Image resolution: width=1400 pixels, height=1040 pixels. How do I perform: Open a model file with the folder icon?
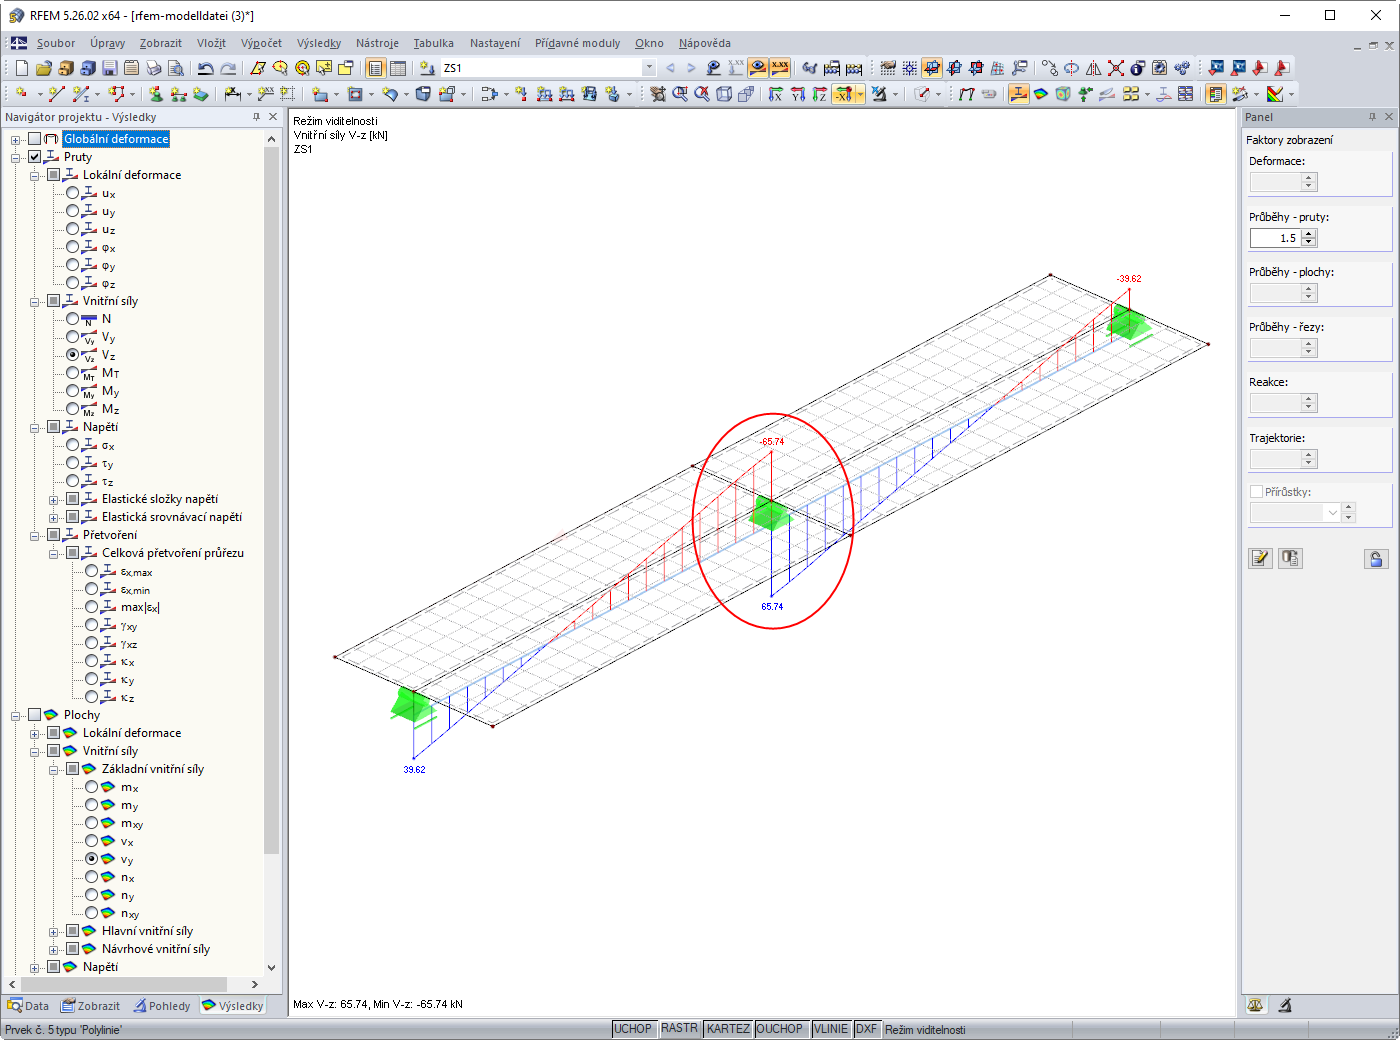[43, 68]
